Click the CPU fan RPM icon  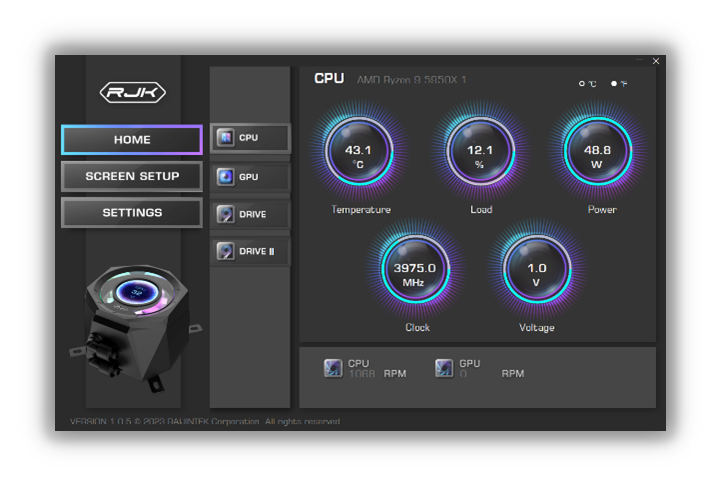click(333, 368)
